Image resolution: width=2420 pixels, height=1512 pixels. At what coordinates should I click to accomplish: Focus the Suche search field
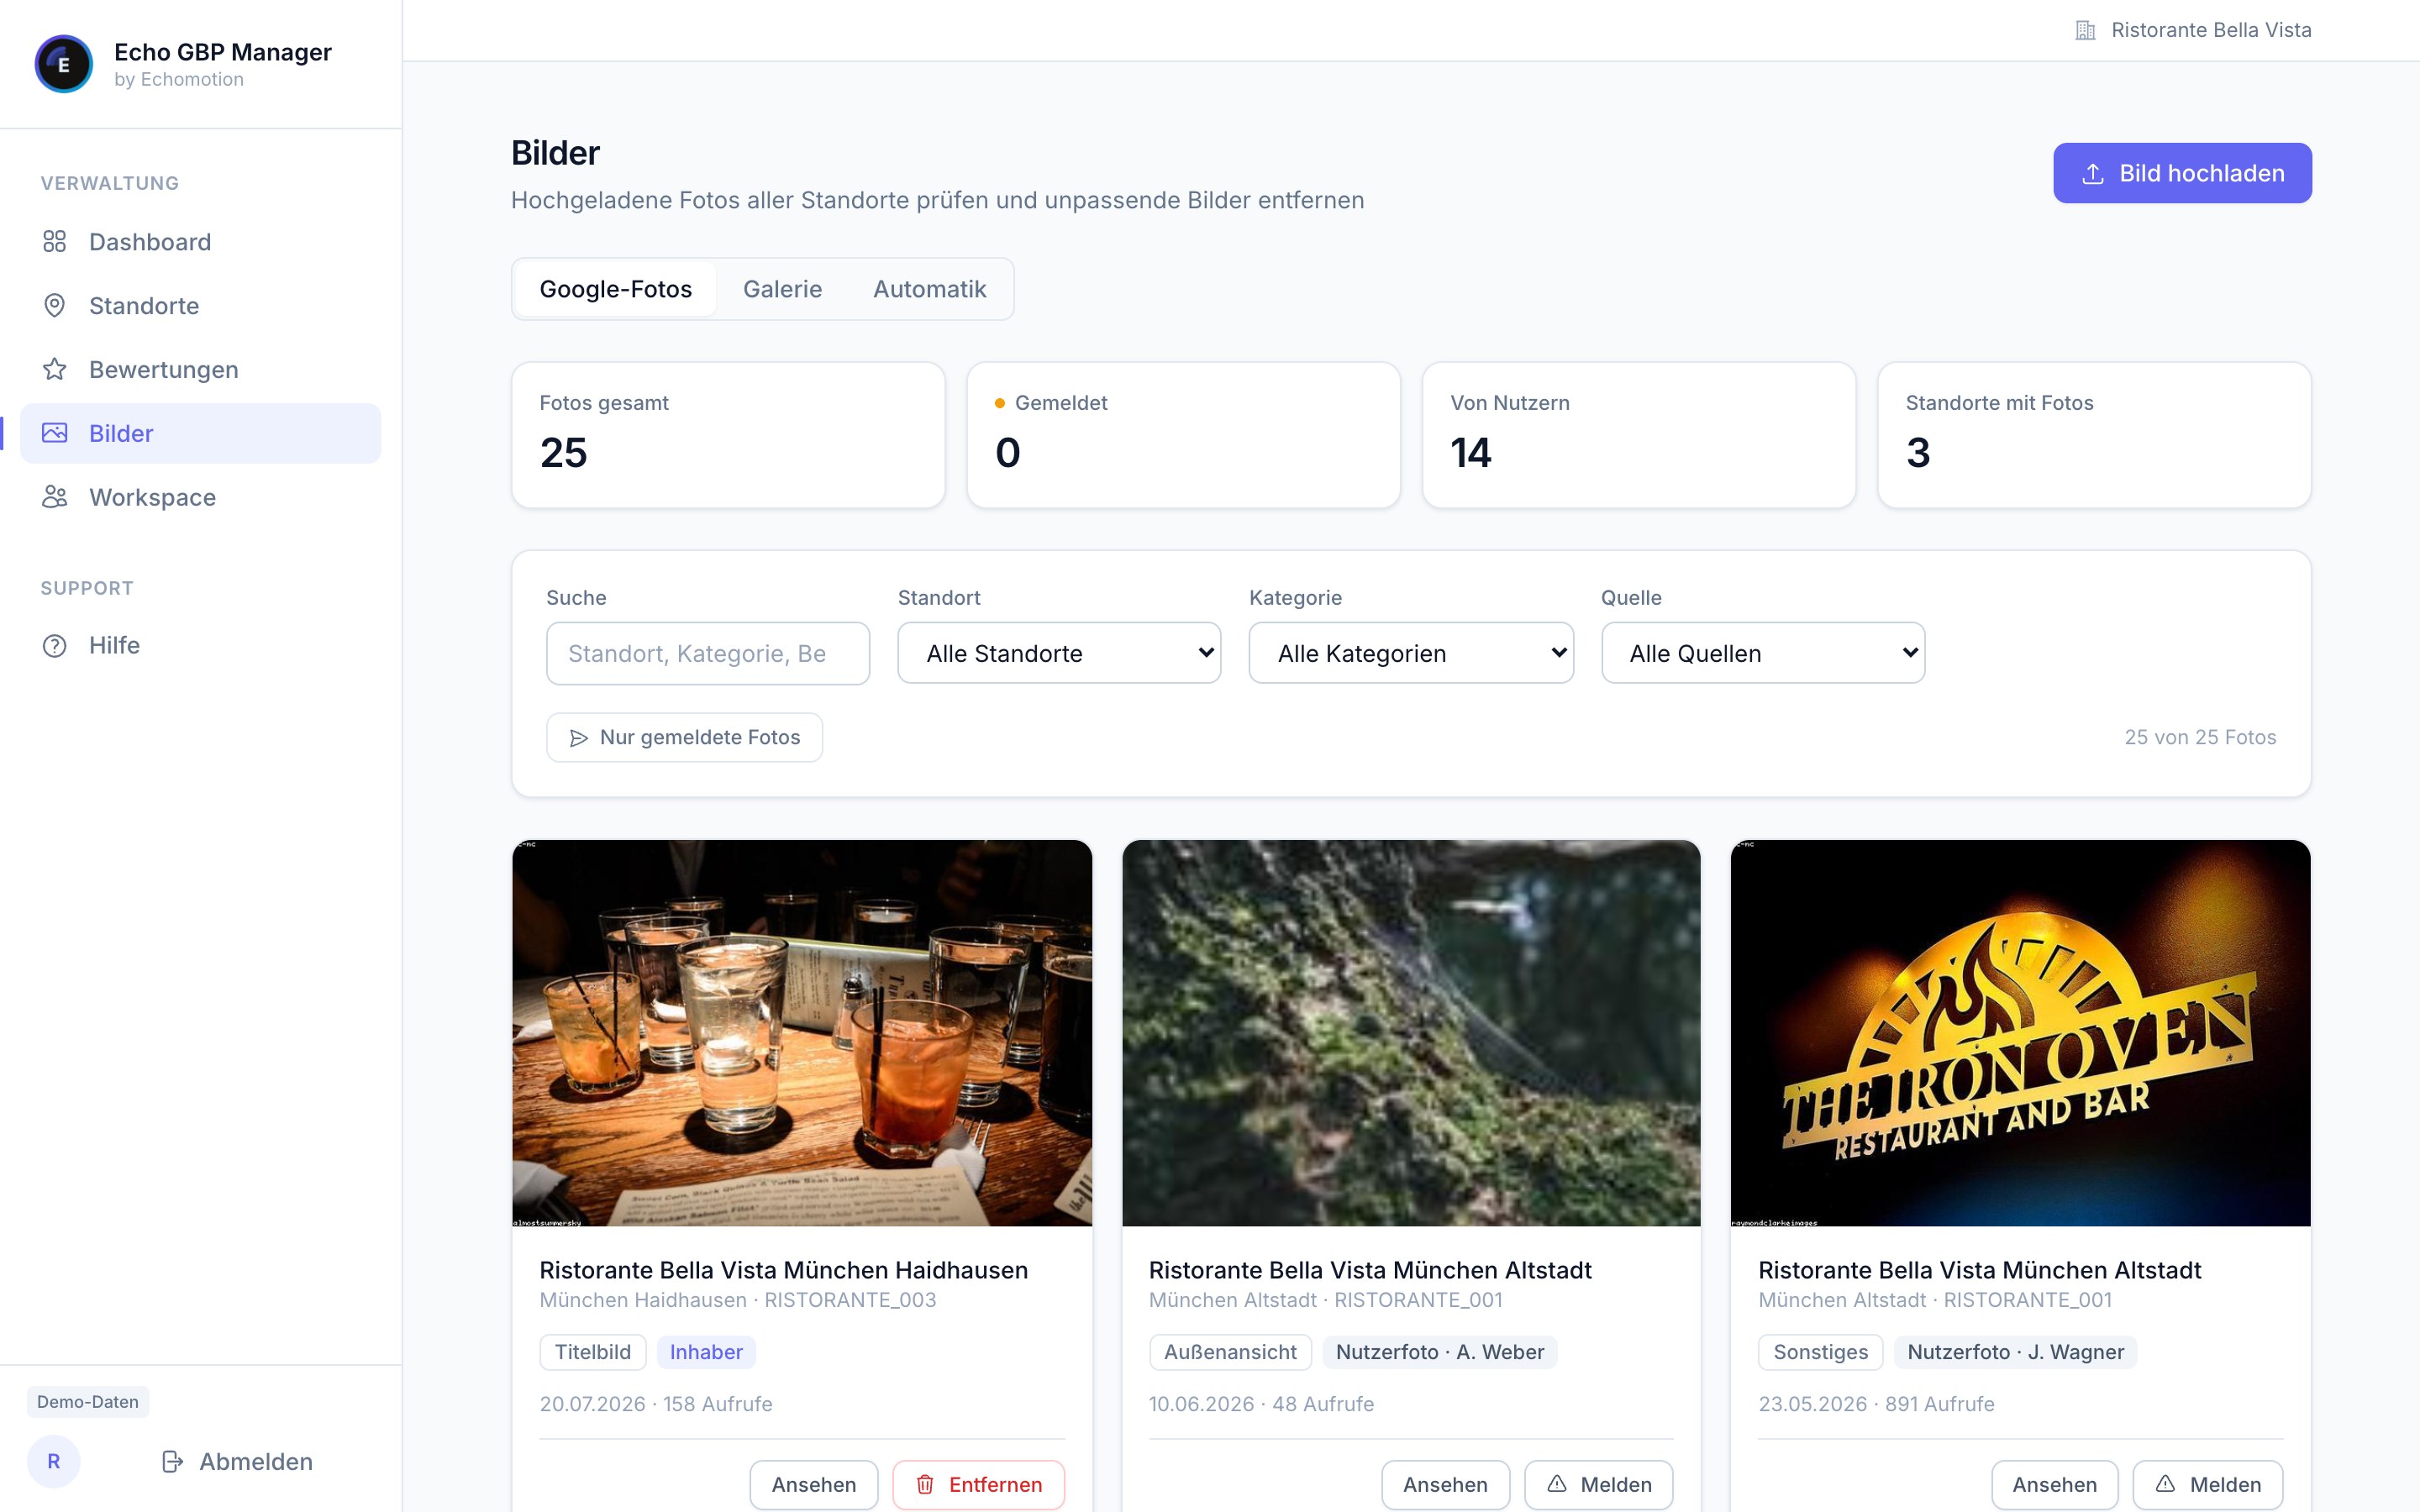point(708,654)
